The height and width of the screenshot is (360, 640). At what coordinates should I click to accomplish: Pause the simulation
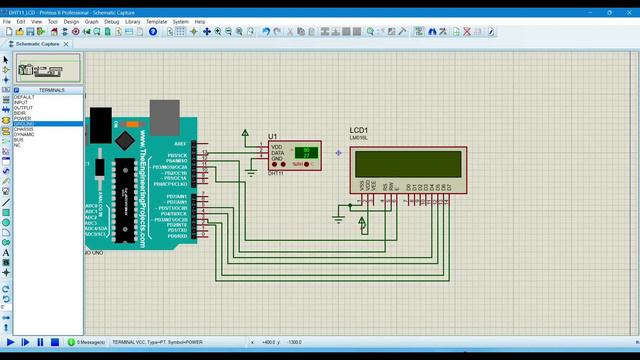pos(40,342)
